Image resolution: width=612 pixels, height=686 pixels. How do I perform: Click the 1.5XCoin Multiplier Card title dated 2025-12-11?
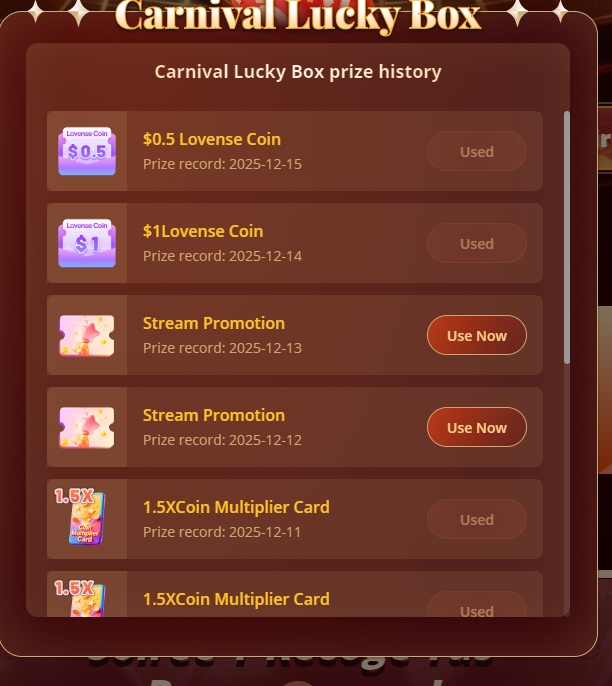click(x=236, y=507)
